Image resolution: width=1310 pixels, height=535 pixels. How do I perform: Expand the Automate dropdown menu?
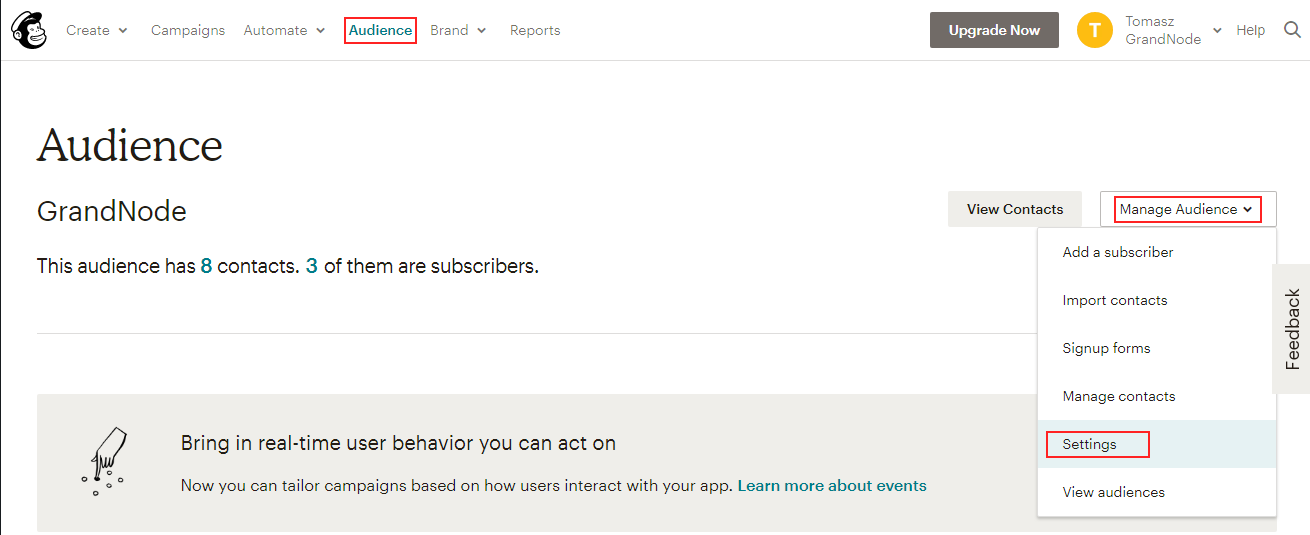285,30
